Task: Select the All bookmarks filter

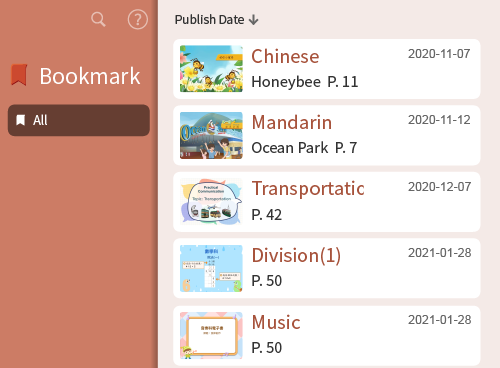Action: 79,120
